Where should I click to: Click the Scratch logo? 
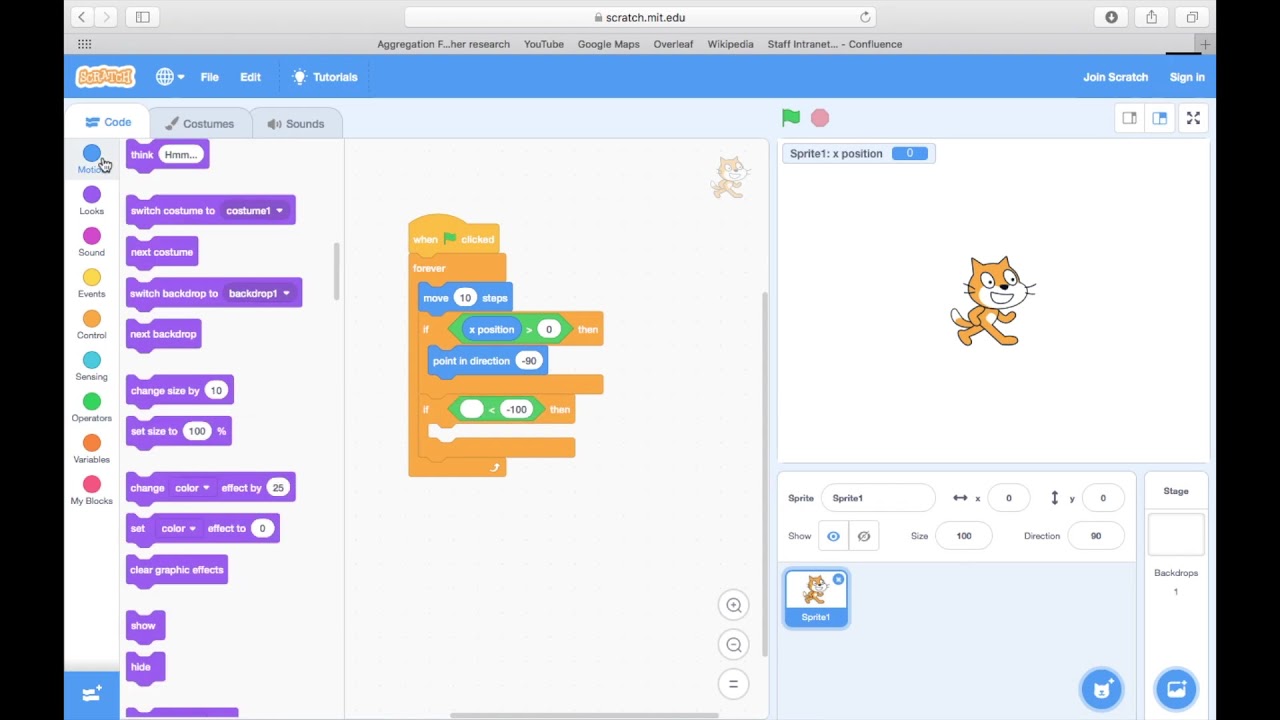coord(105,77)
